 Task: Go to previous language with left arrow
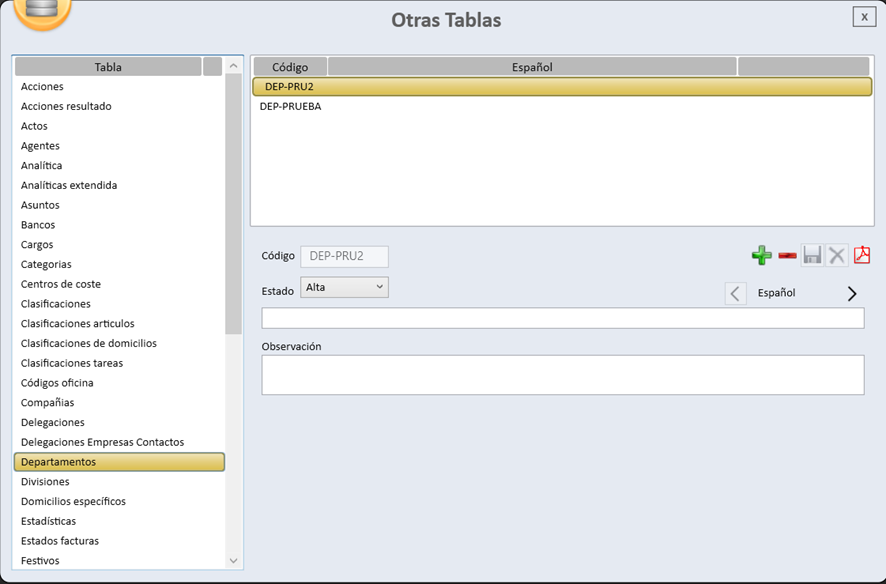pyautogui.click(x=735, y=294)
